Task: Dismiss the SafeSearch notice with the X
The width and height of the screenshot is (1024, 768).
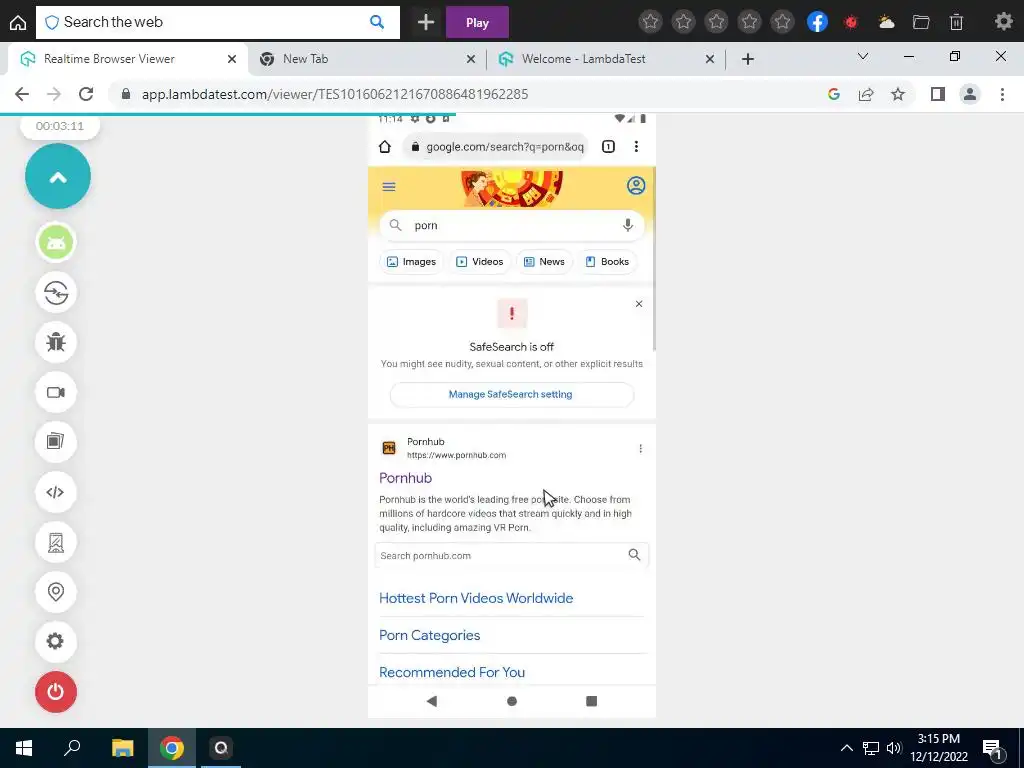Action: click(639, 304)
